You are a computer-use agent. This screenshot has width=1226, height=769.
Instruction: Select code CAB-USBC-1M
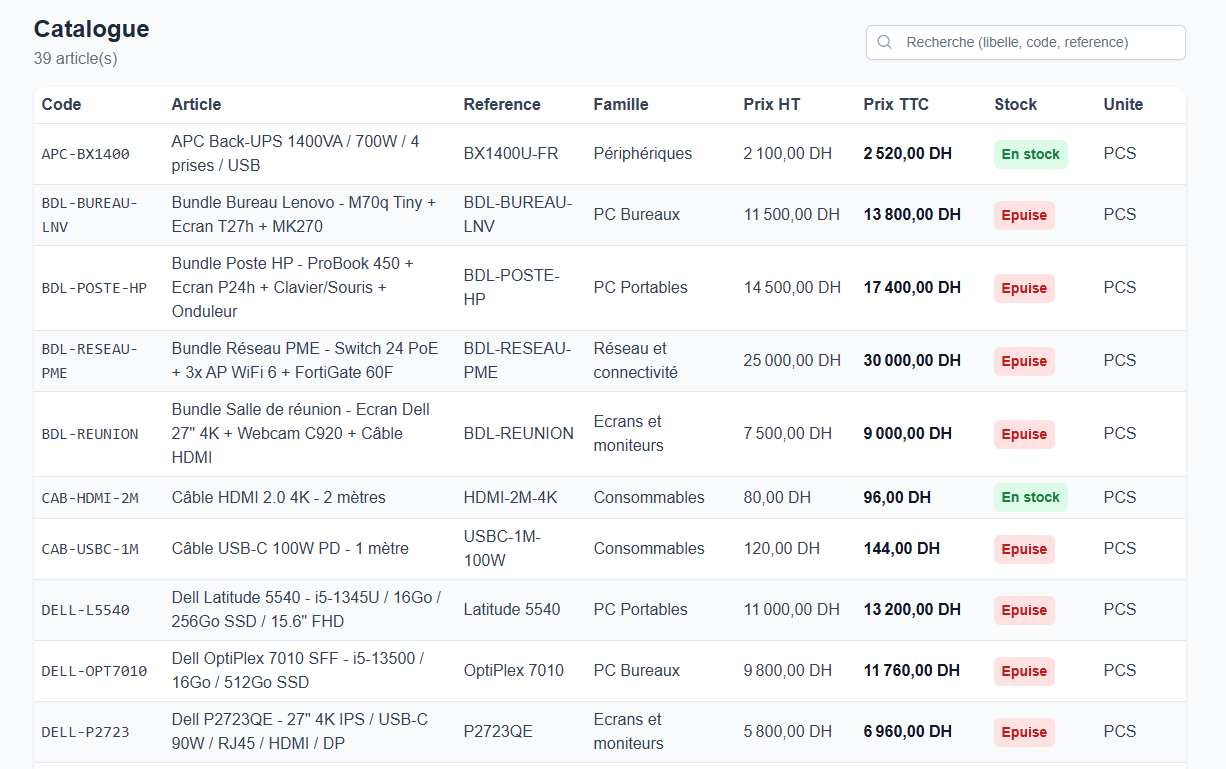pos(90,549)
